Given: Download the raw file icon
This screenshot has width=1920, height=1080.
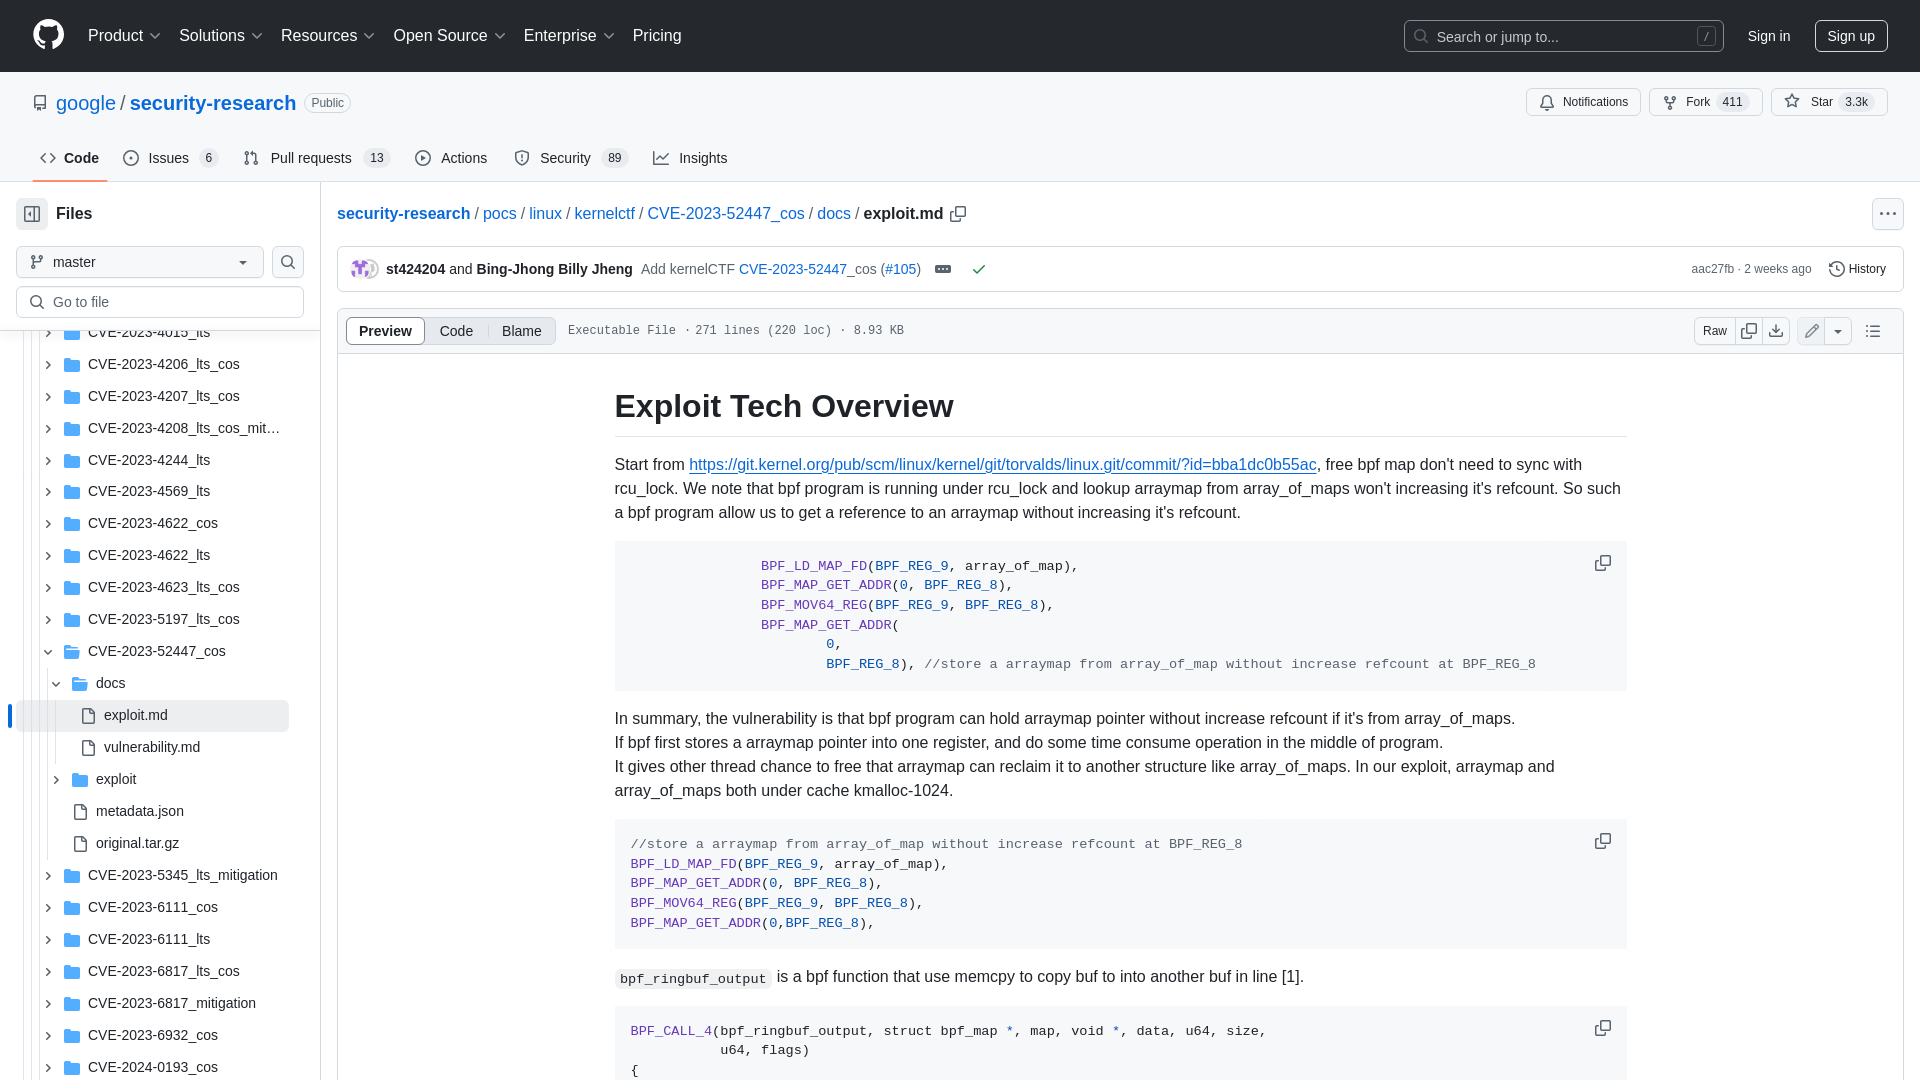Looking at the screenshot, I should click(1776, 331).
